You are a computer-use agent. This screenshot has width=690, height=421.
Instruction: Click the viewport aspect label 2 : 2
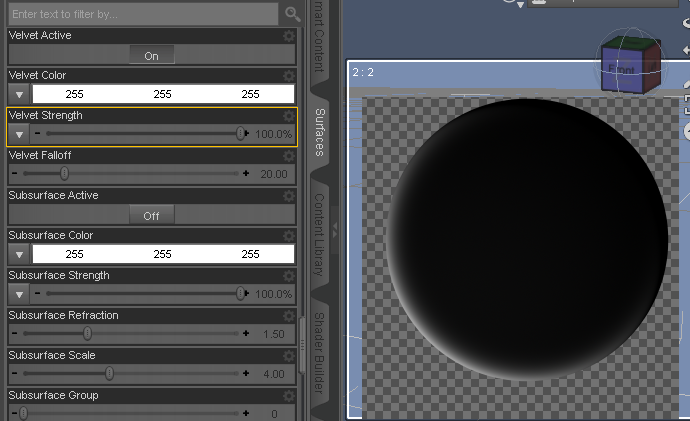[x=363, y=72]
